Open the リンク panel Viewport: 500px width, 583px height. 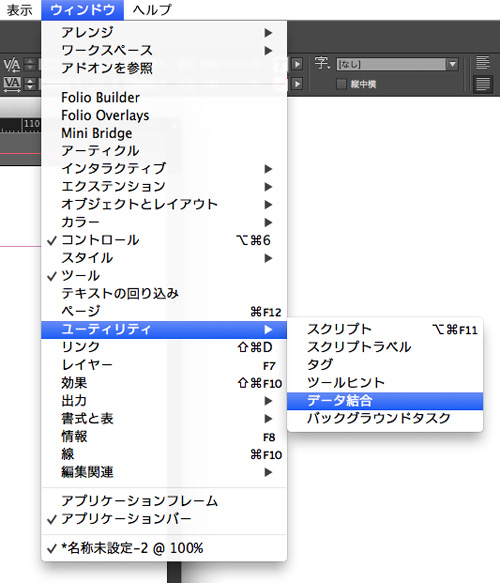click(x=164, y=347)
